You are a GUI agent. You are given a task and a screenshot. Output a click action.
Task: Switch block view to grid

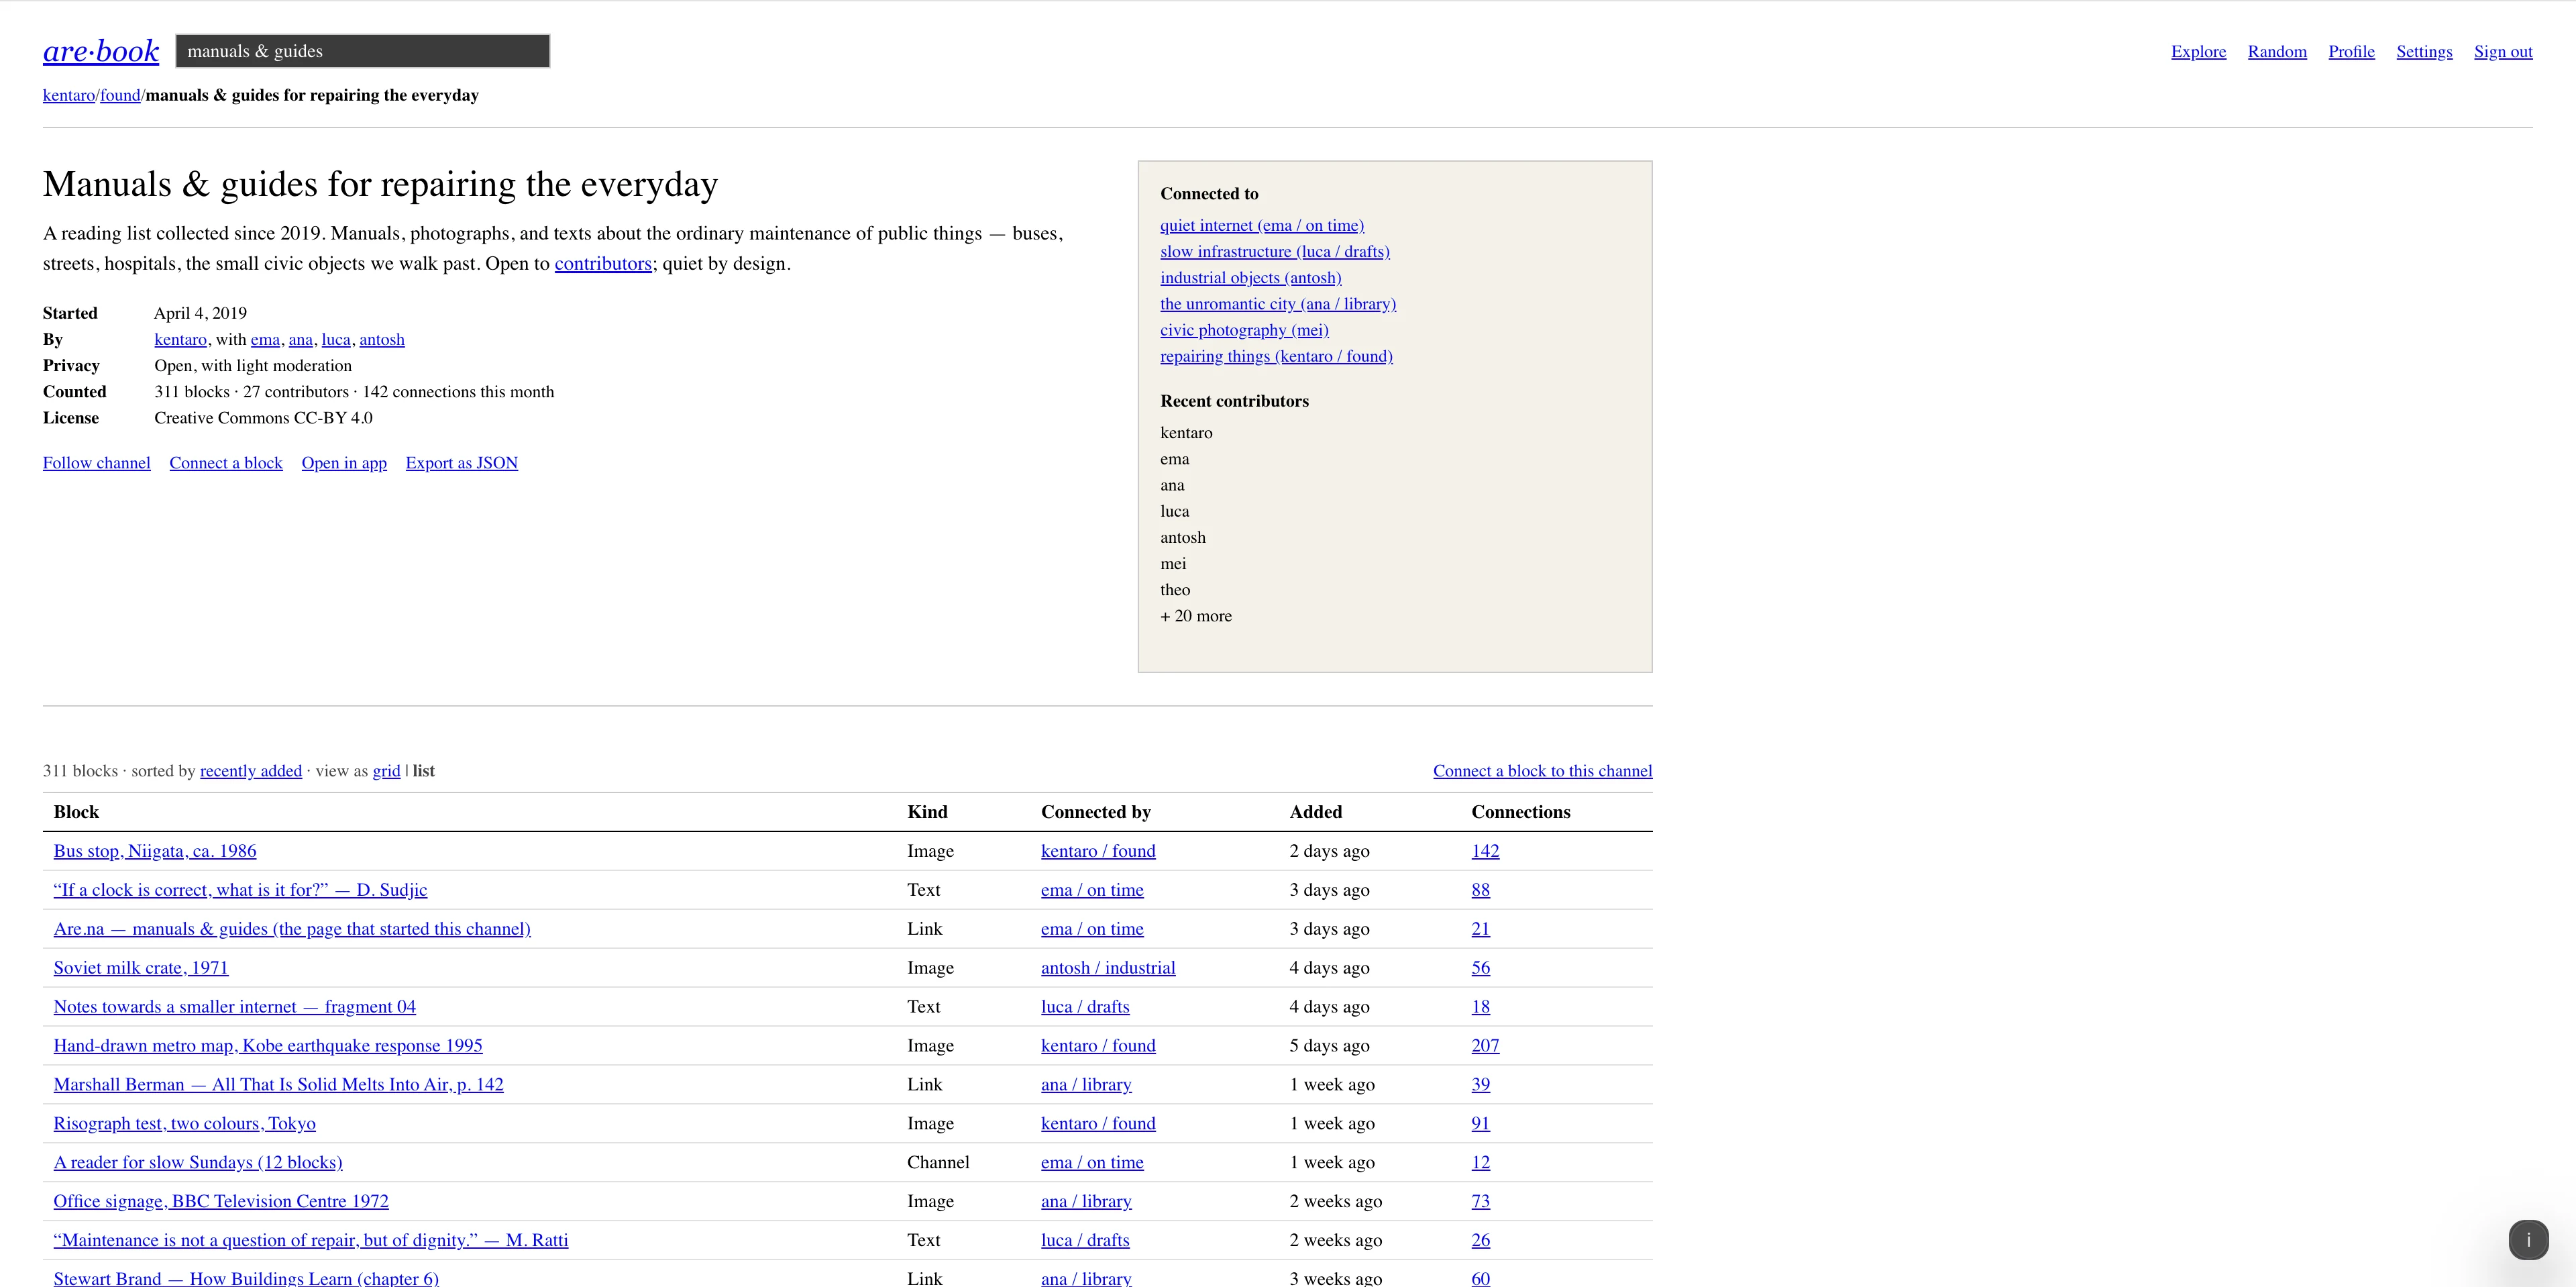[x=386, y=771]
